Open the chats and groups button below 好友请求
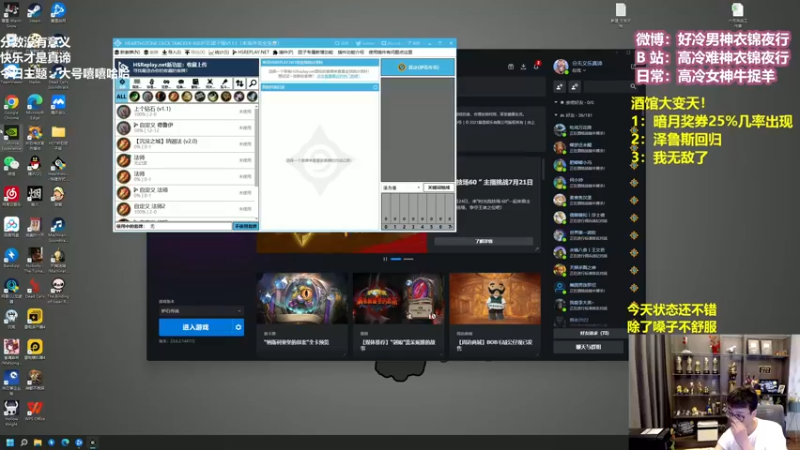 [588, 347]
